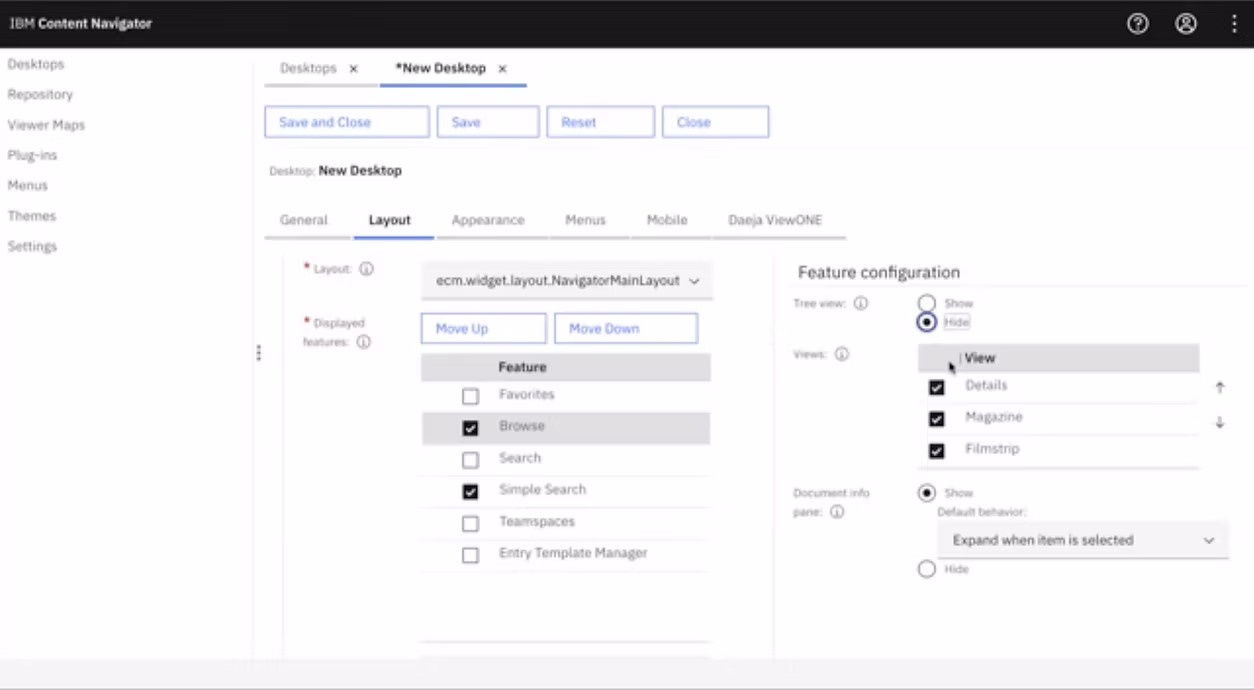The height and width of the screenshot is (690, 1254).
Task: Check the Favorites feature checkbox
Action: tap(470, 396)
